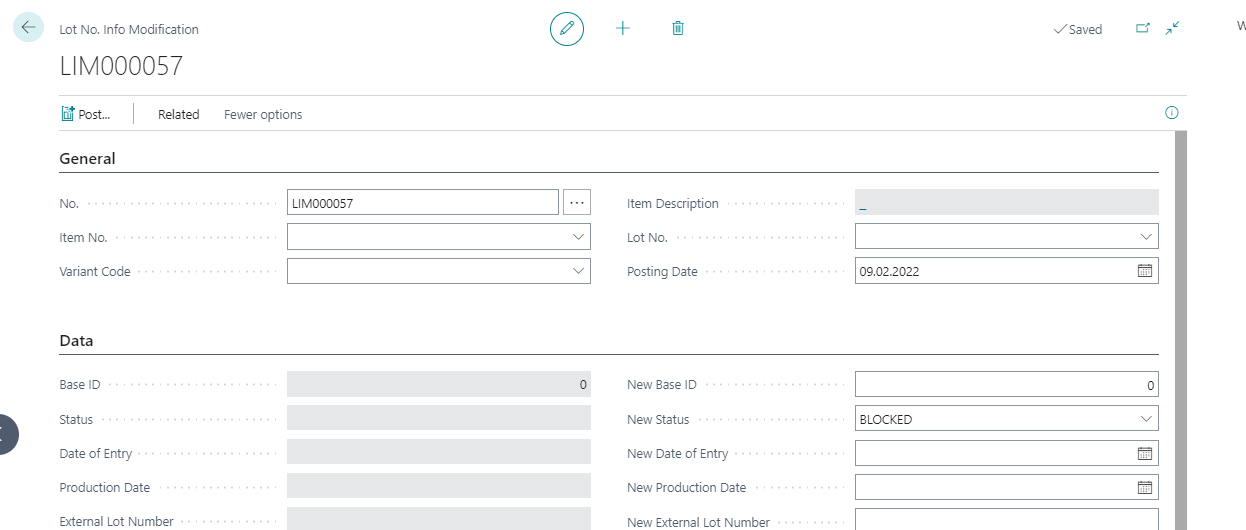1246x530 pixels.
Task: Click the No. field ellipsis button
Action: pos(577,202)
